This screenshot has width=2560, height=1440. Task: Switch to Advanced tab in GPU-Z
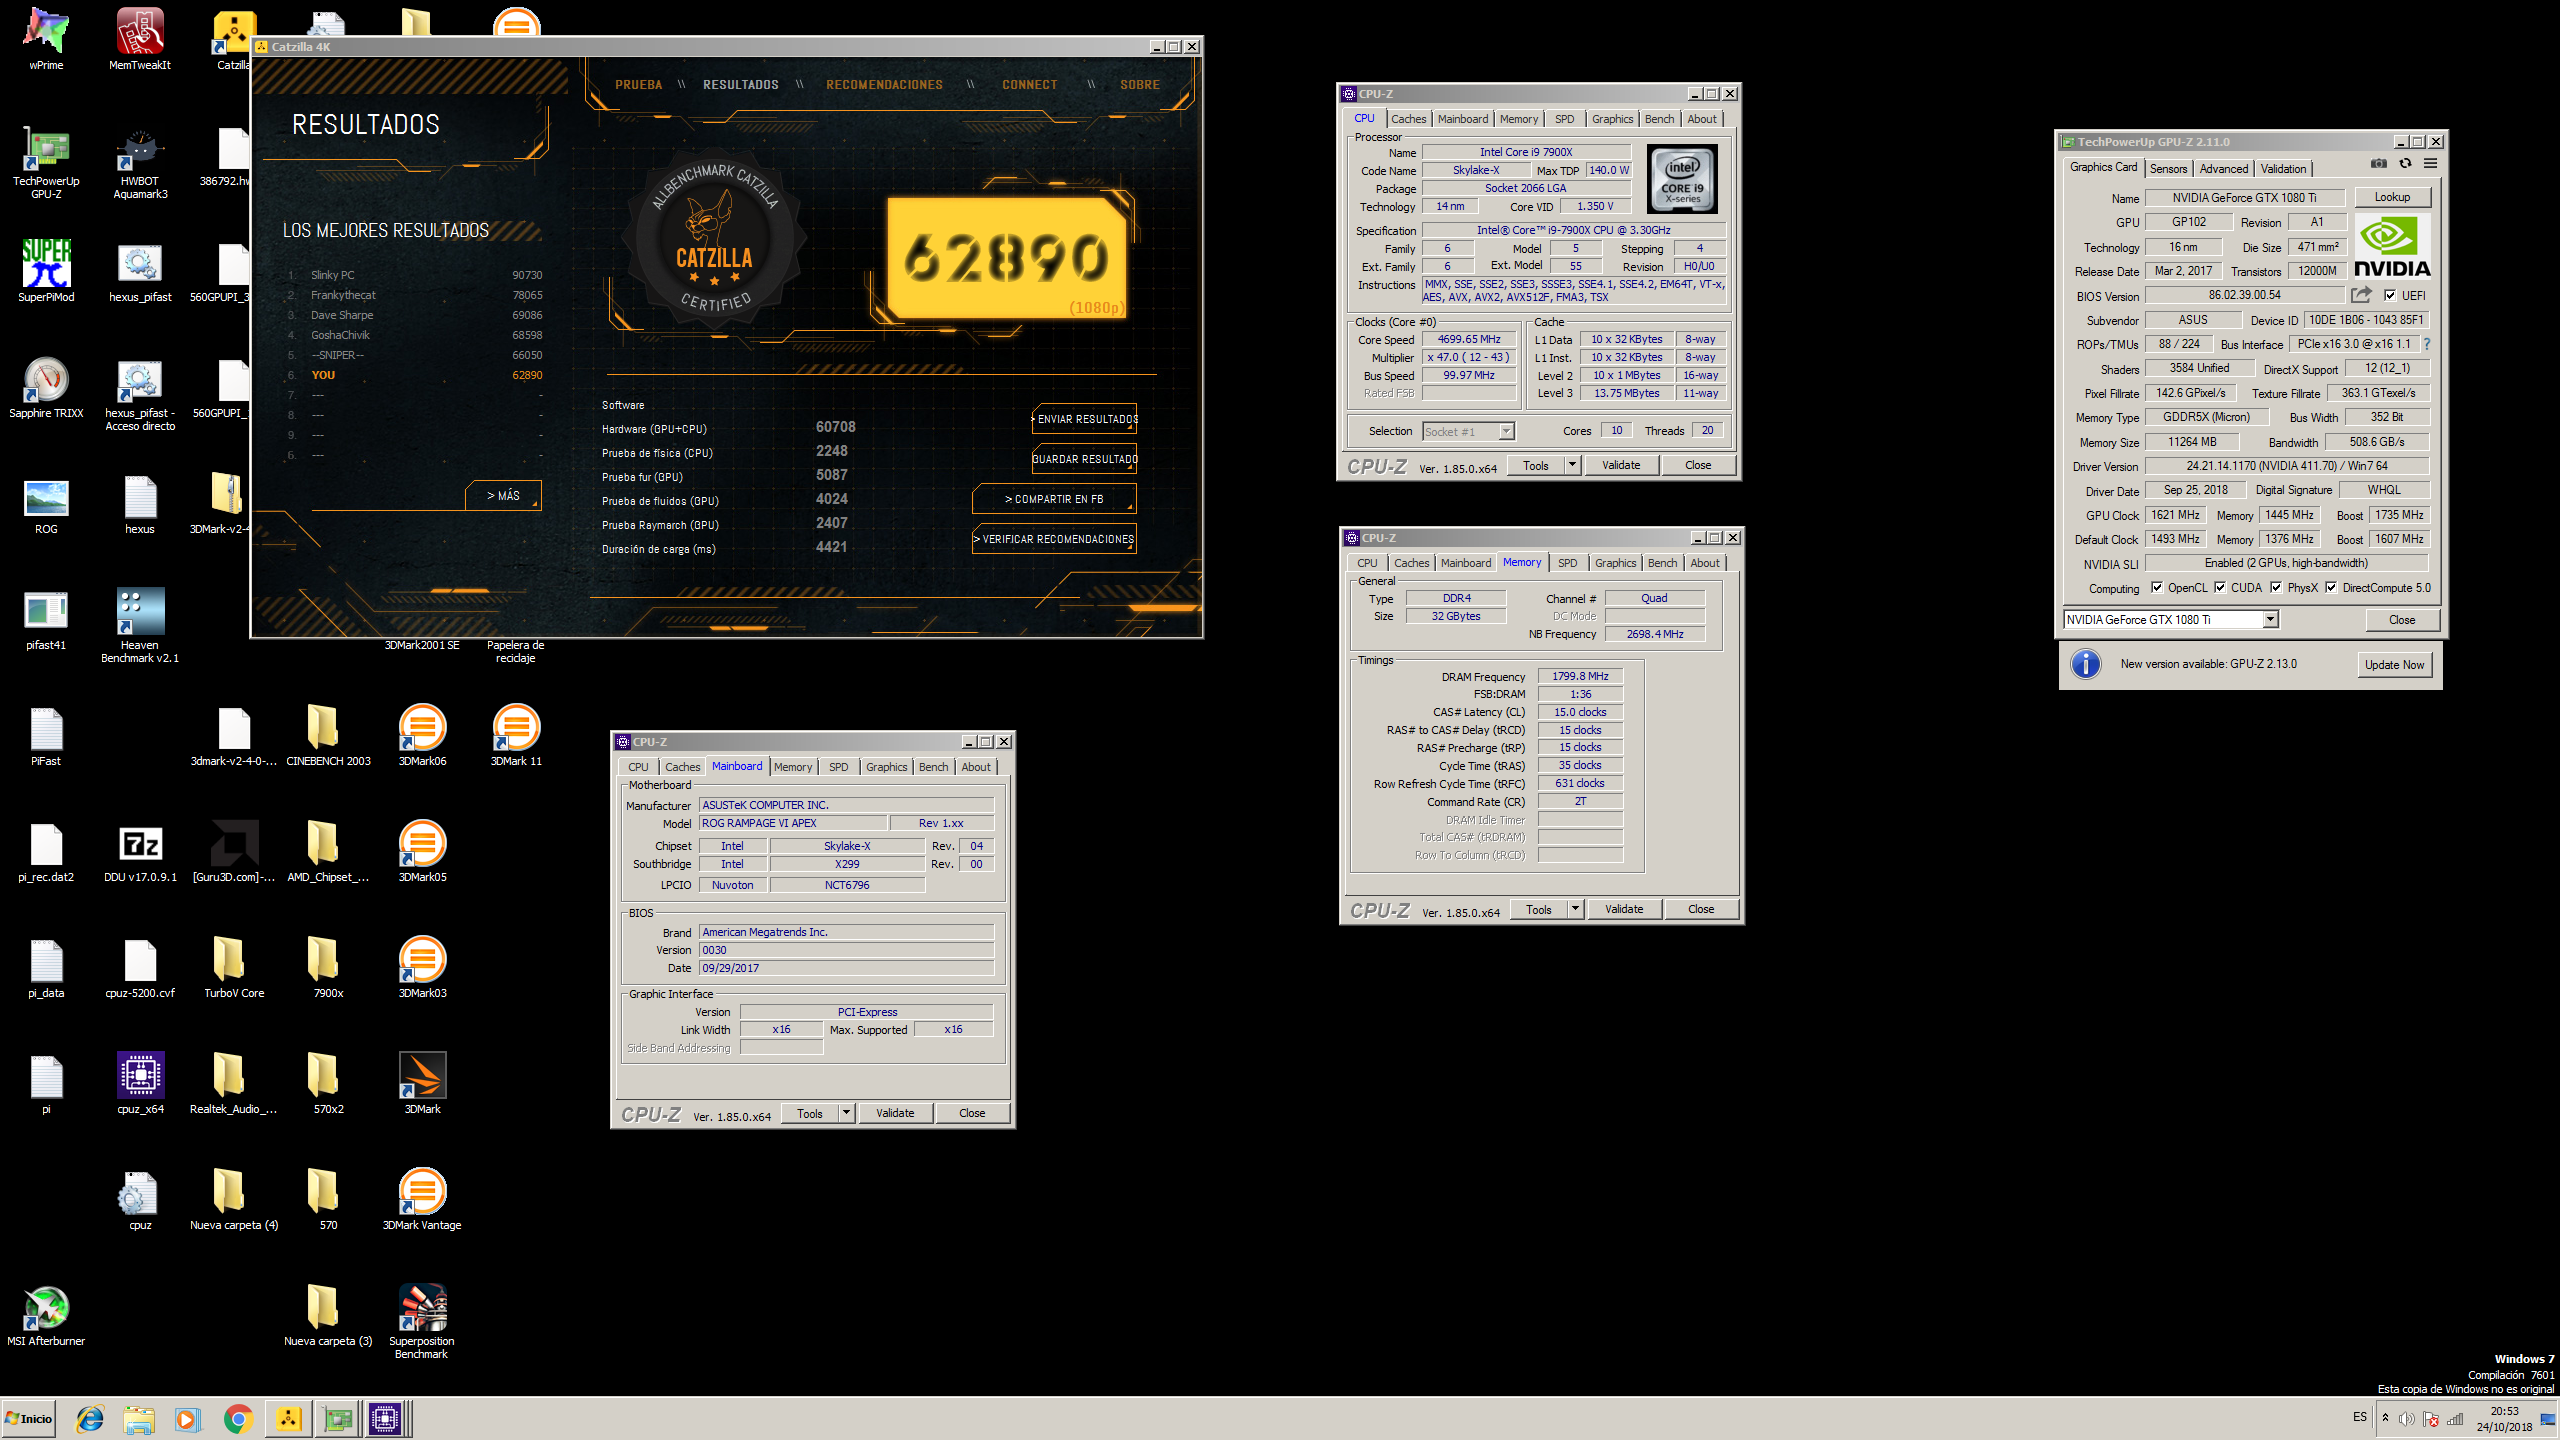point(2224,169)
